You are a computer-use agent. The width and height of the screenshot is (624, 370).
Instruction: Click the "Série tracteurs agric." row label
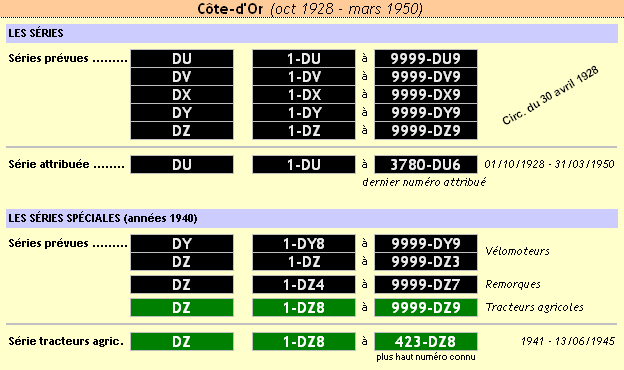[x=66, y=341]
